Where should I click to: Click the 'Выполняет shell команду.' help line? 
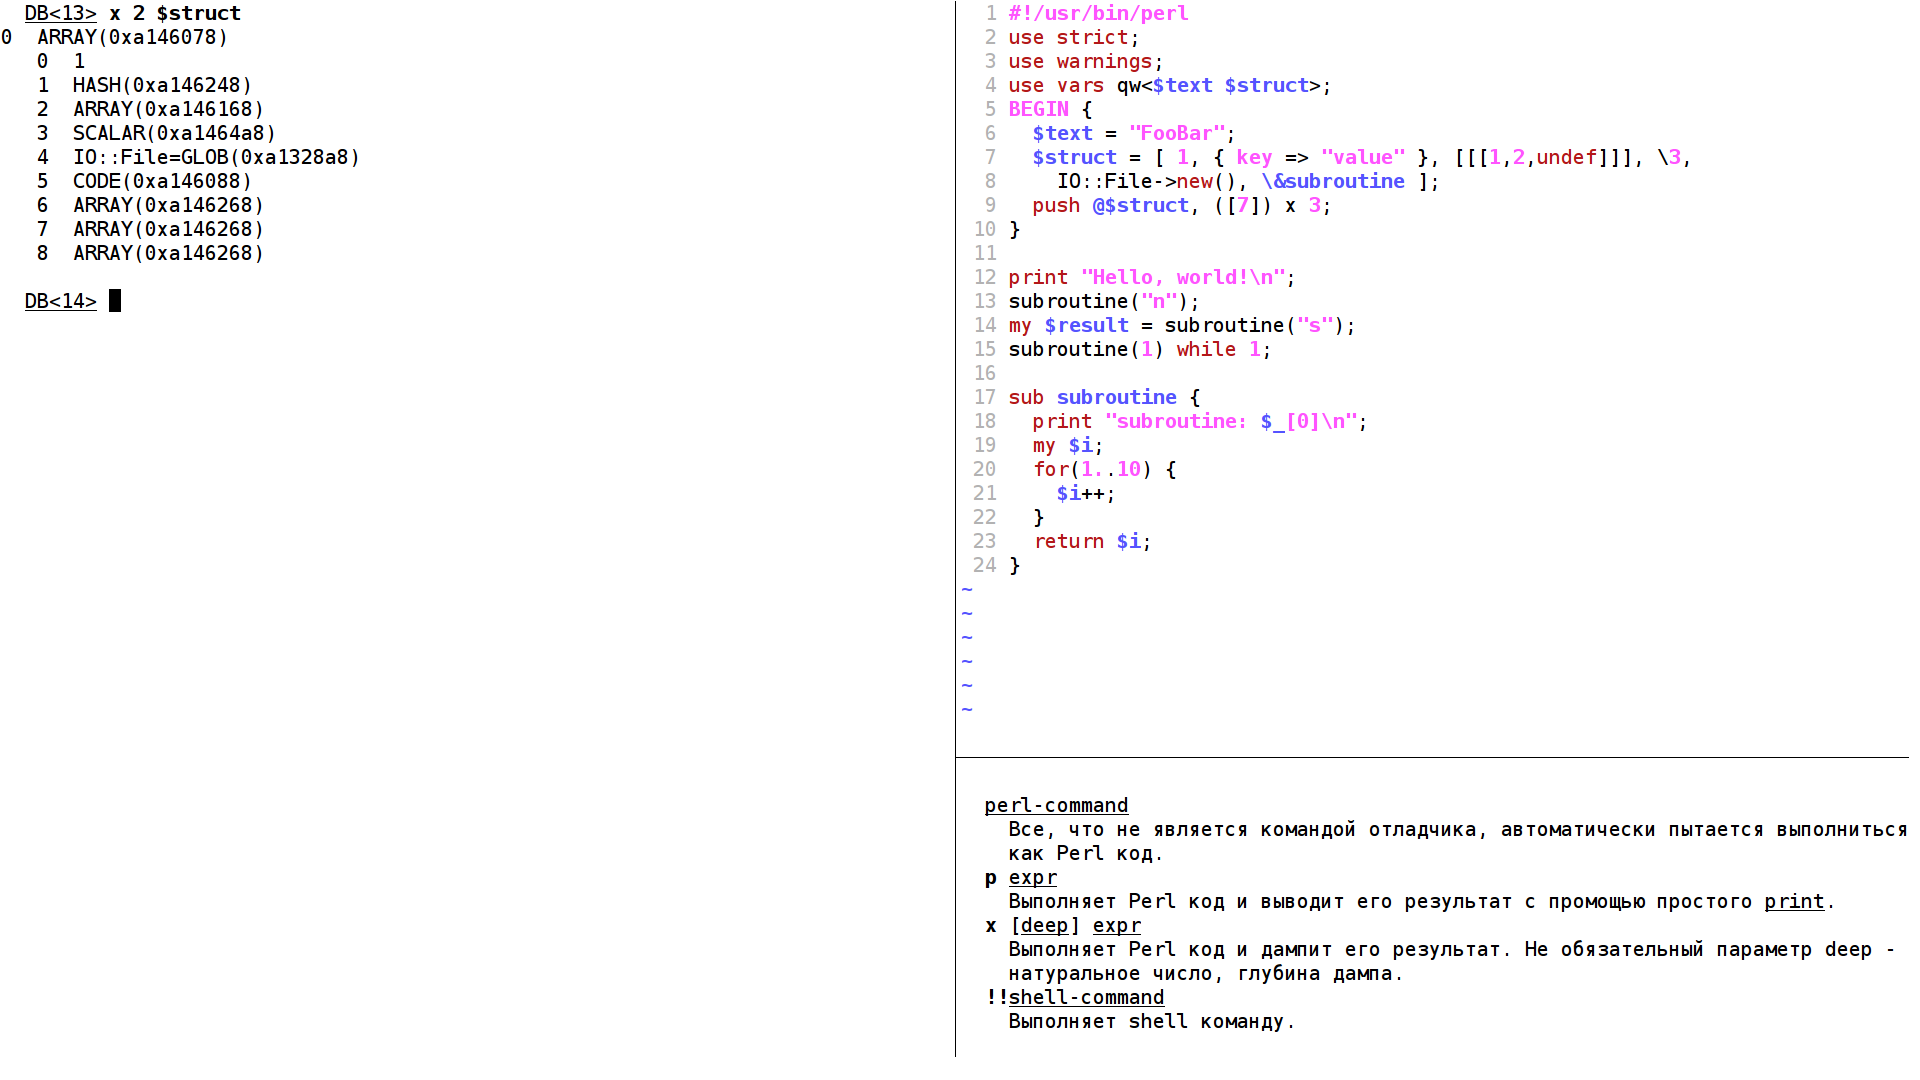pos(1152,1021)
